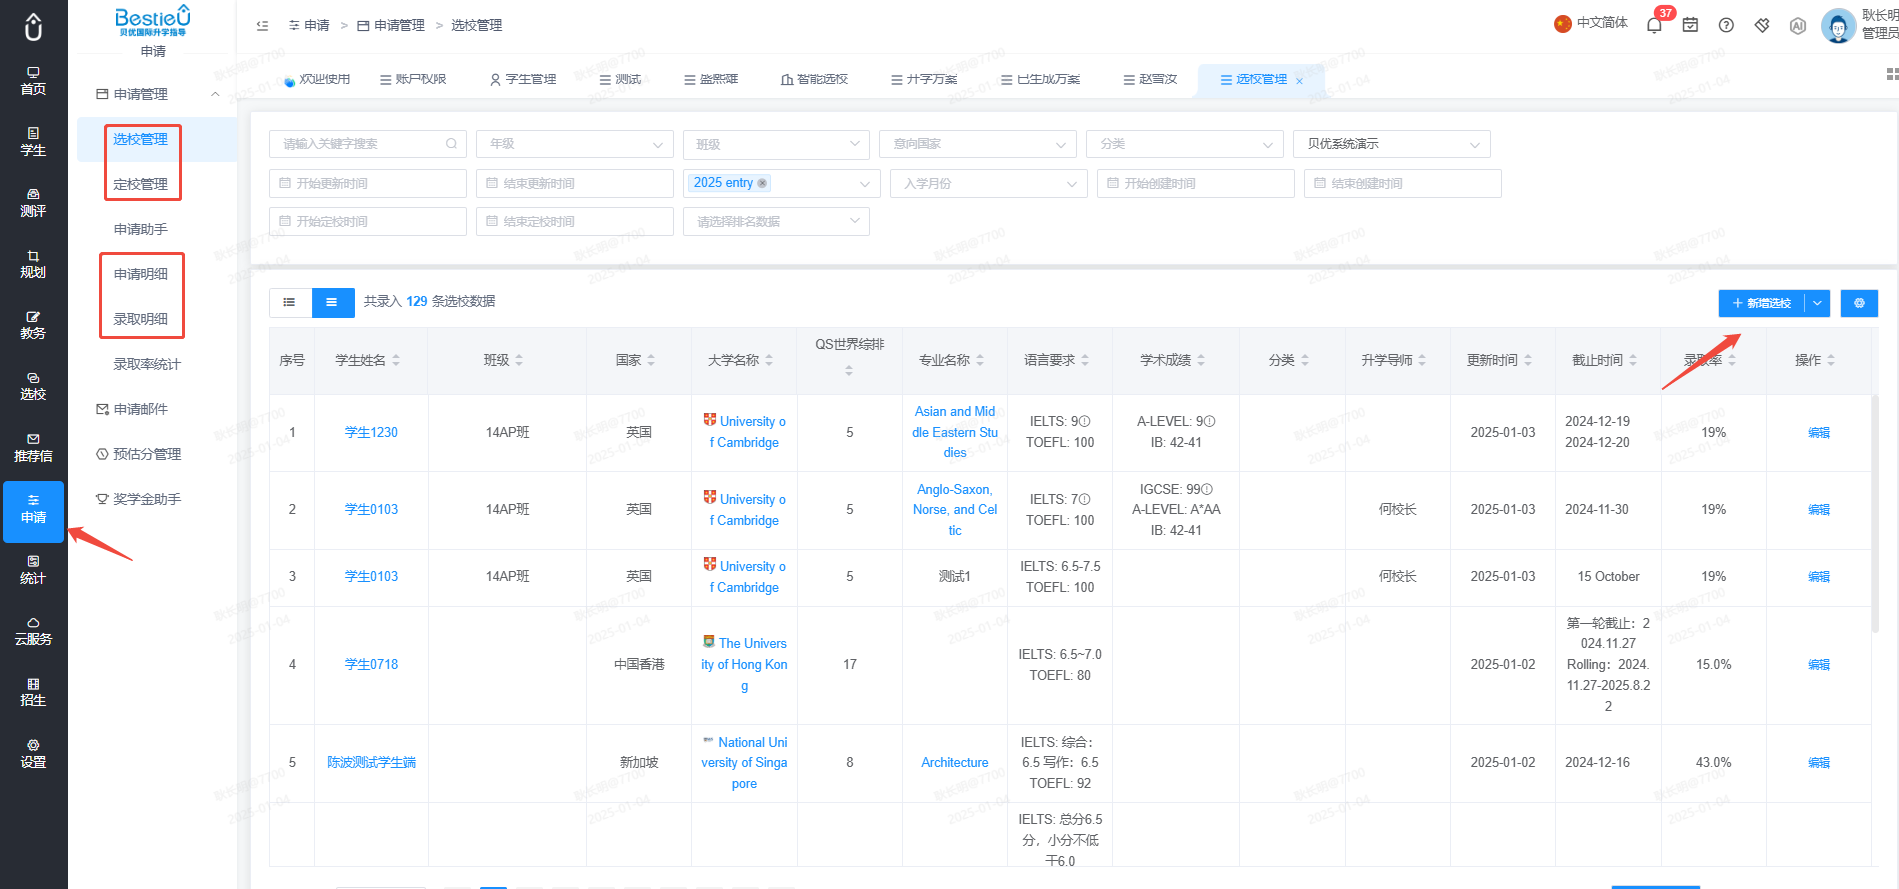Collapse the sidebar menu fold icon
The width and height of the screenshot is (1899, 889).
(x=262, y=25)
